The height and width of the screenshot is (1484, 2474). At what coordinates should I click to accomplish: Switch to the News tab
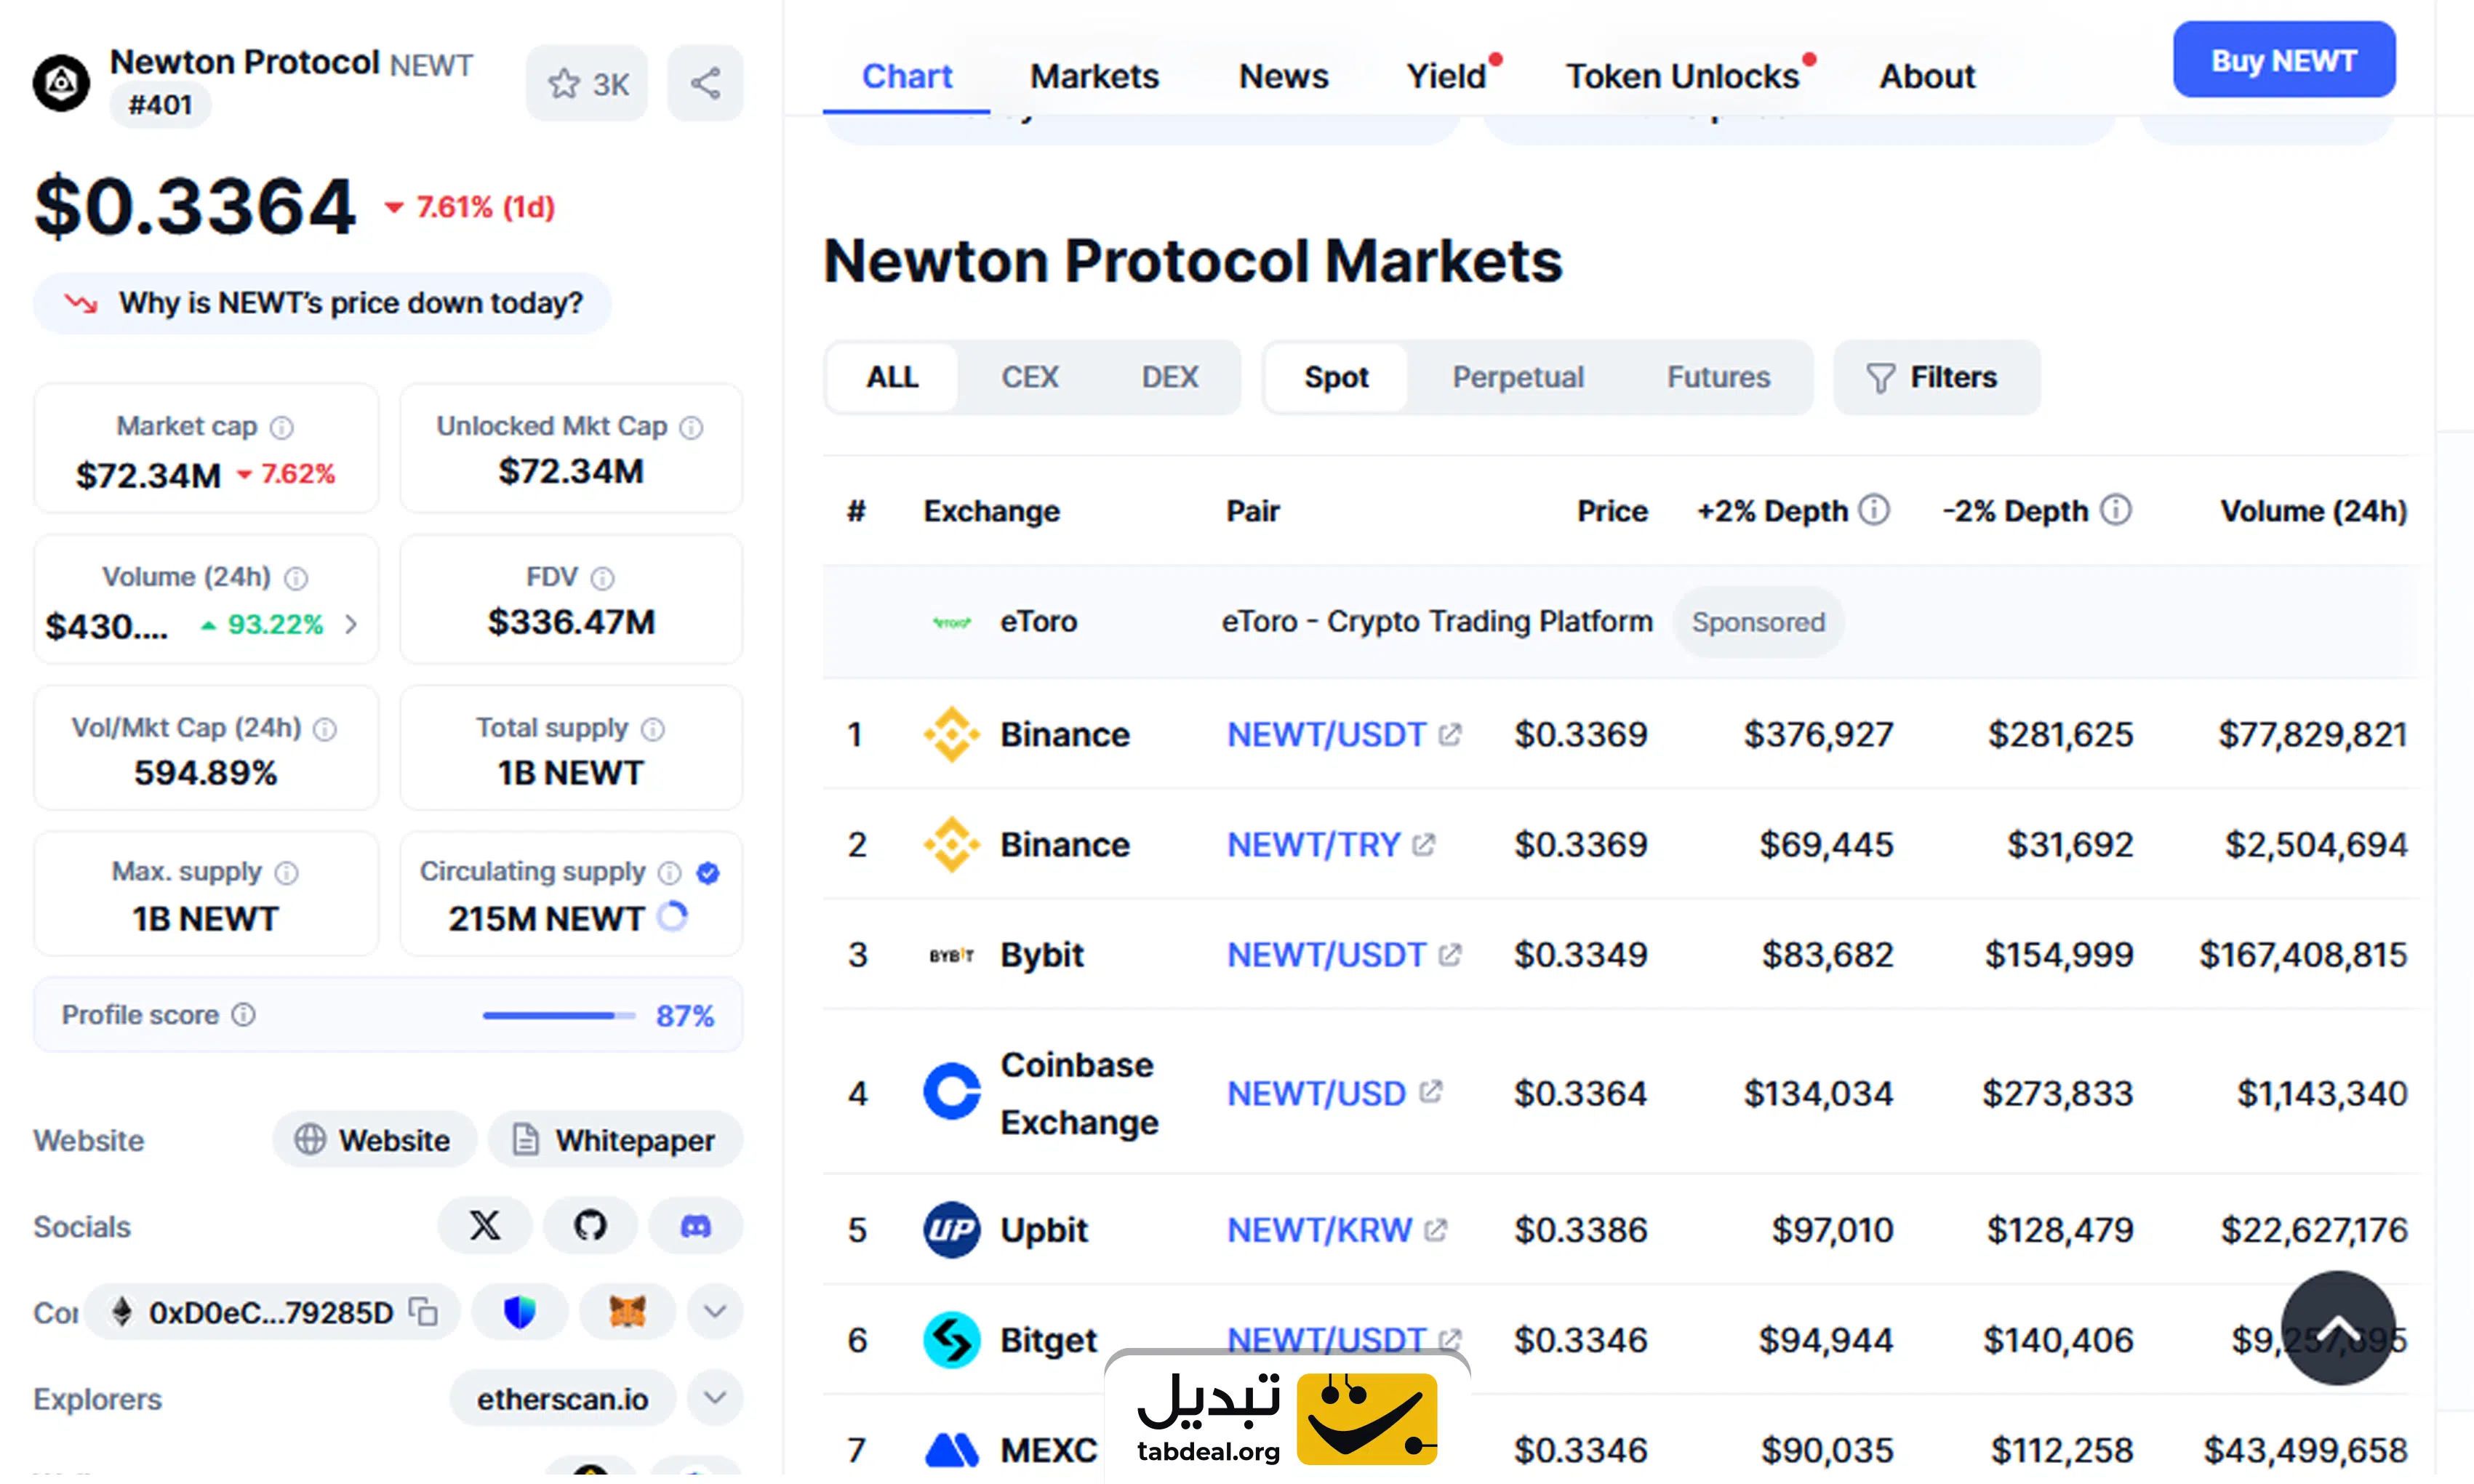pyautogui.click(x=1283, y=76)
